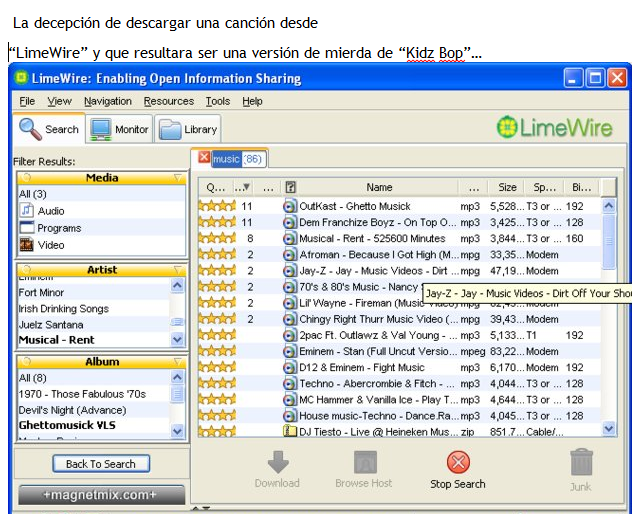Open the magnetmix.com banner link
The image size is (632, 514).
click(x=101, y=495)
